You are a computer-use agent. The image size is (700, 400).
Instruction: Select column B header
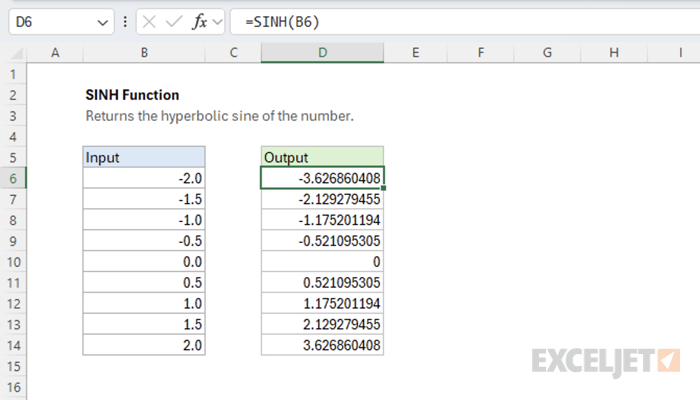[144, 53]
